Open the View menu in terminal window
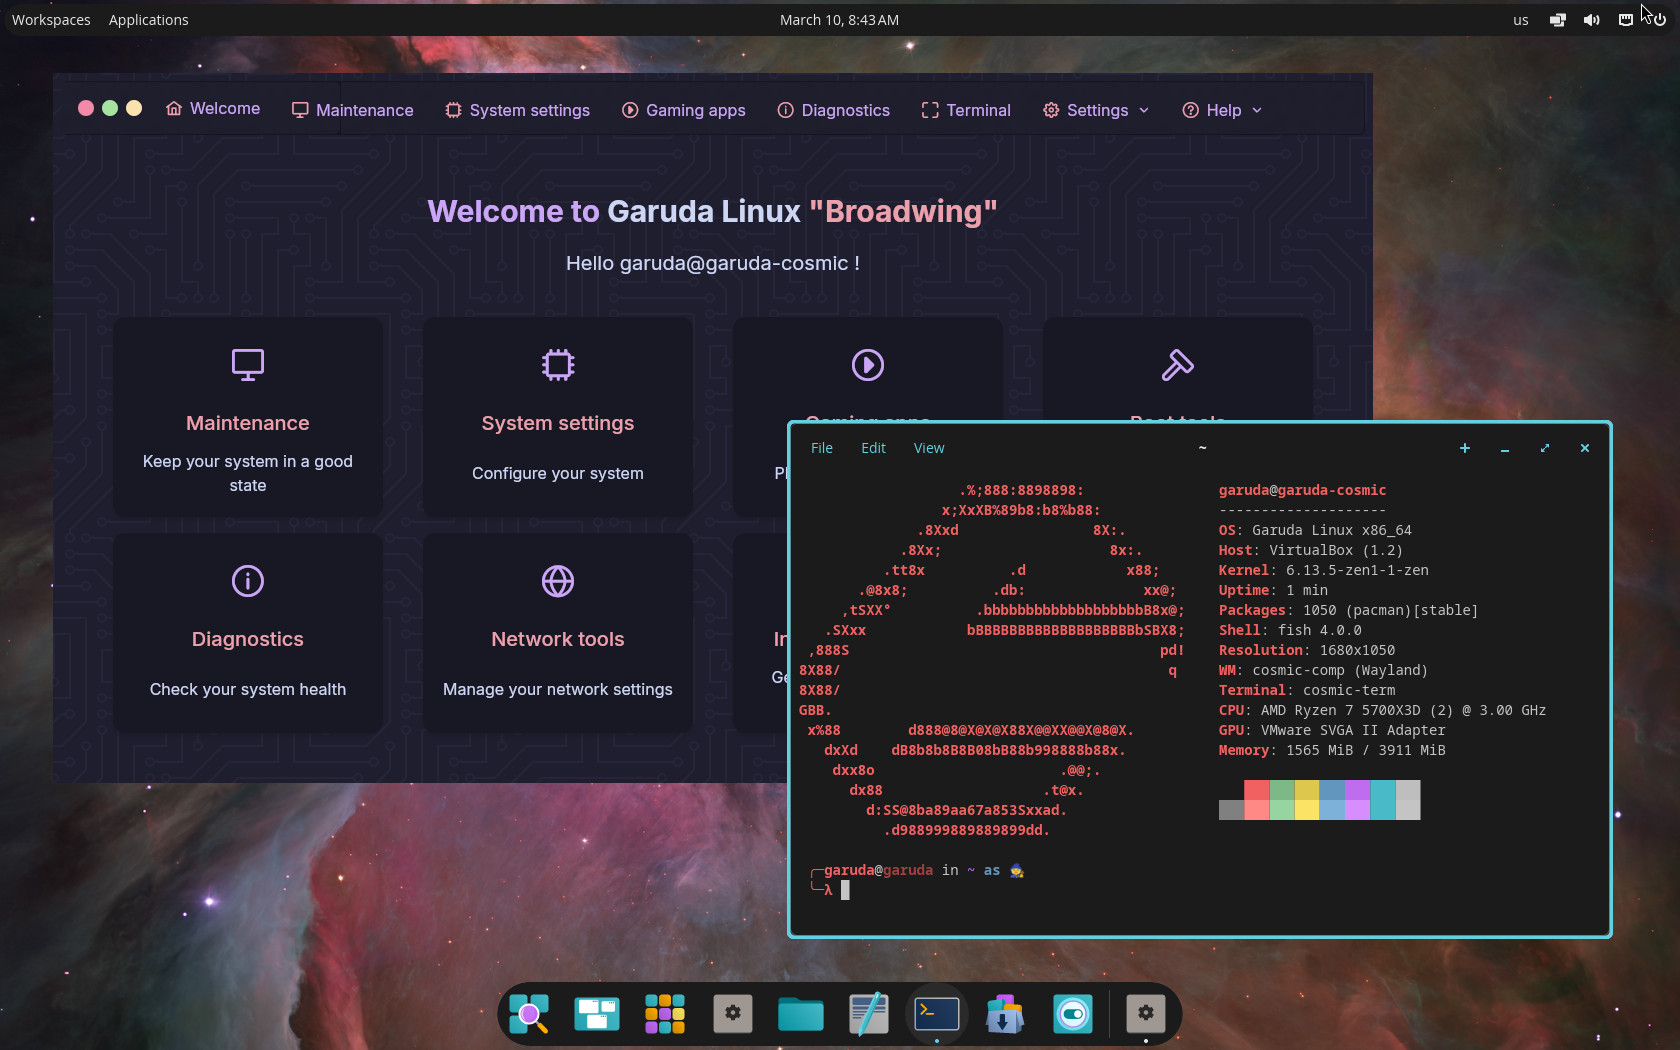This screenshot has width=1680, height=1050. (929, 448)
